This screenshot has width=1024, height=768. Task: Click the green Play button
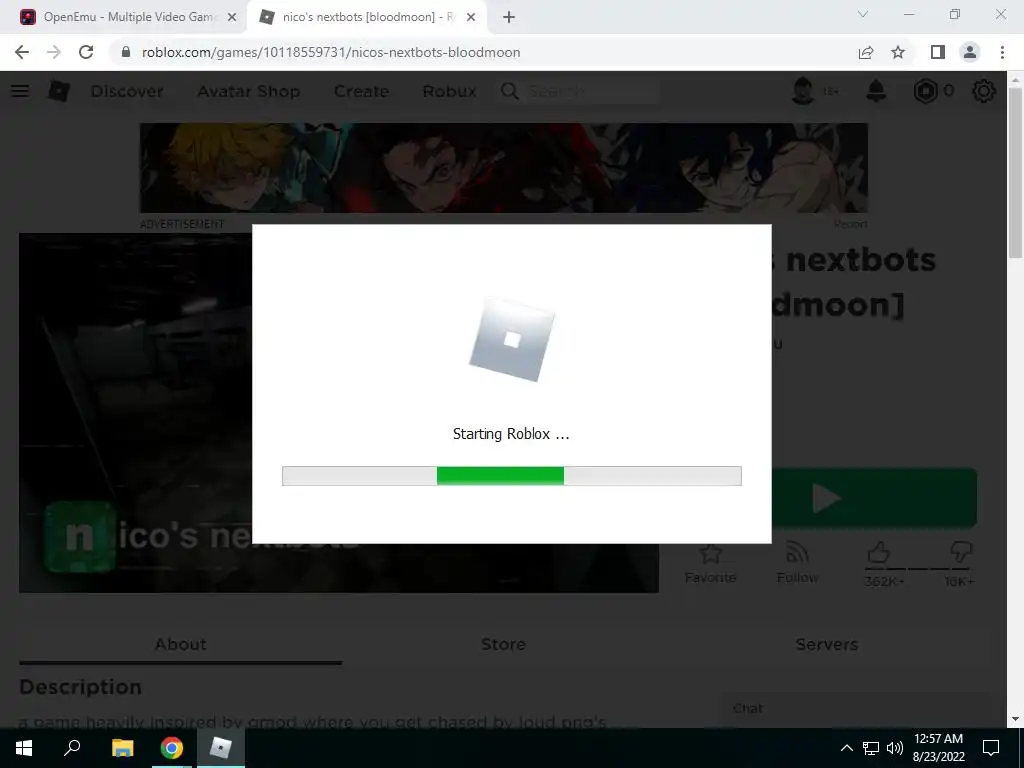point(874,498)
